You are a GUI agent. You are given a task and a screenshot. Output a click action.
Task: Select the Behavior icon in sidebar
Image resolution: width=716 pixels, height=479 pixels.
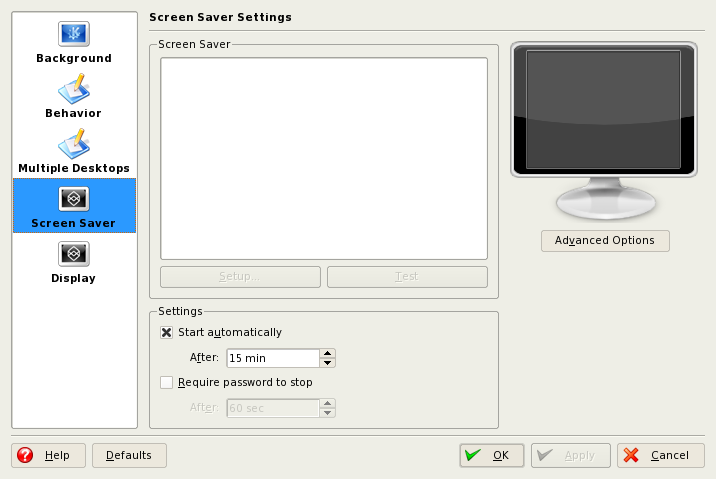tap(74, 90)
